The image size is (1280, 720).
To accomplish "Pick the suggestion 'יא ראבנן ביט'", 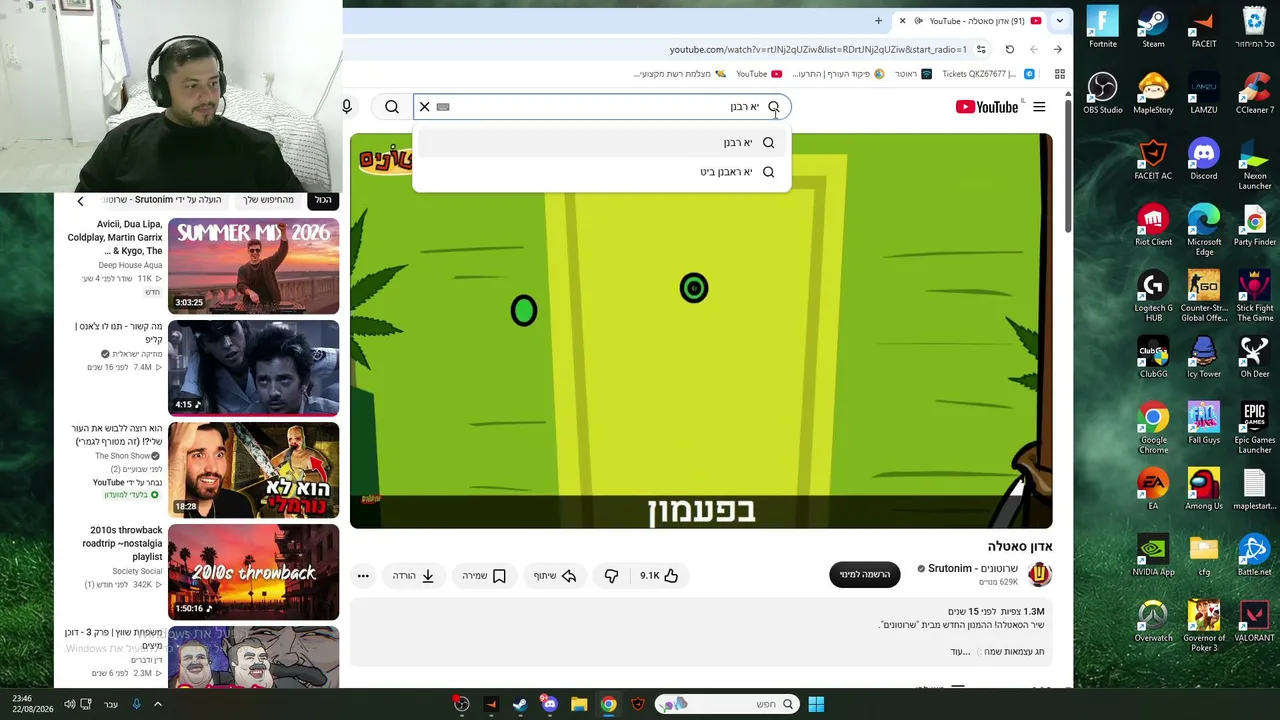I will click(x=602, y=172).
